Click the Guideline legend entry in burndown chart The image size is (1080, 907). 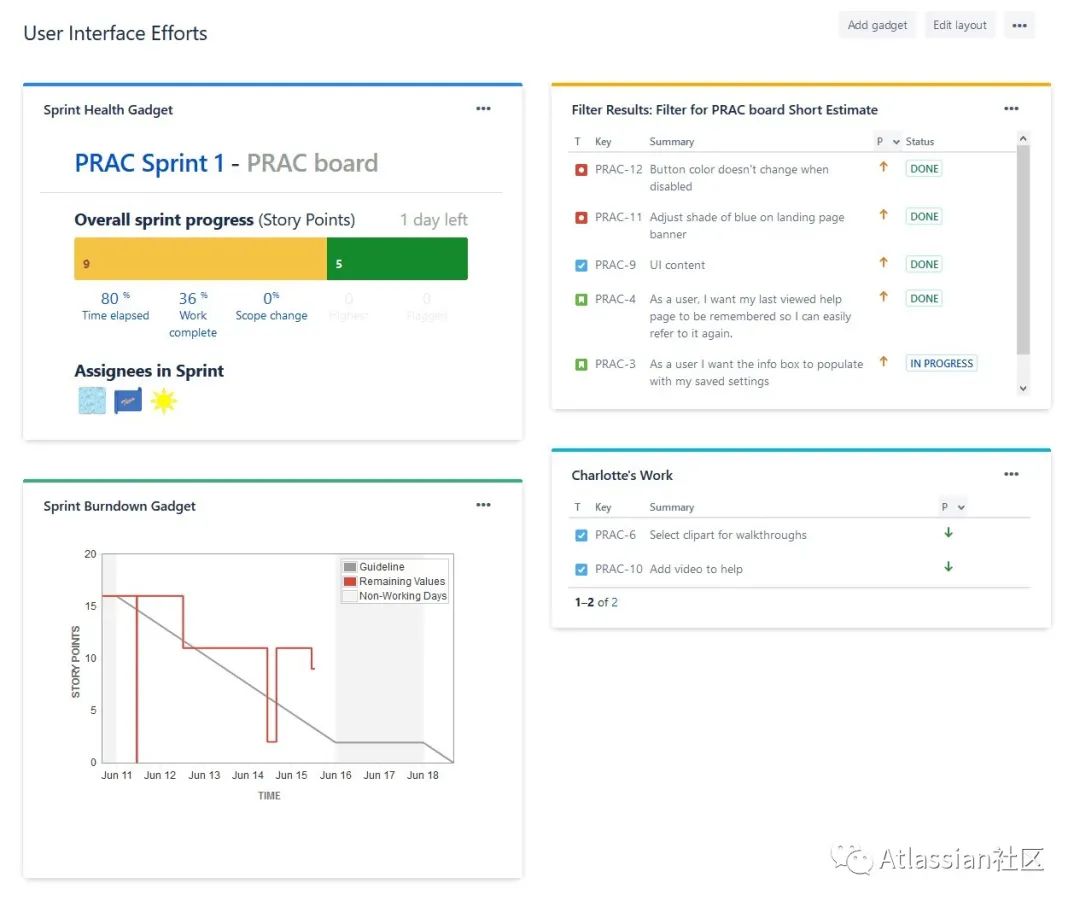(374, 567)
